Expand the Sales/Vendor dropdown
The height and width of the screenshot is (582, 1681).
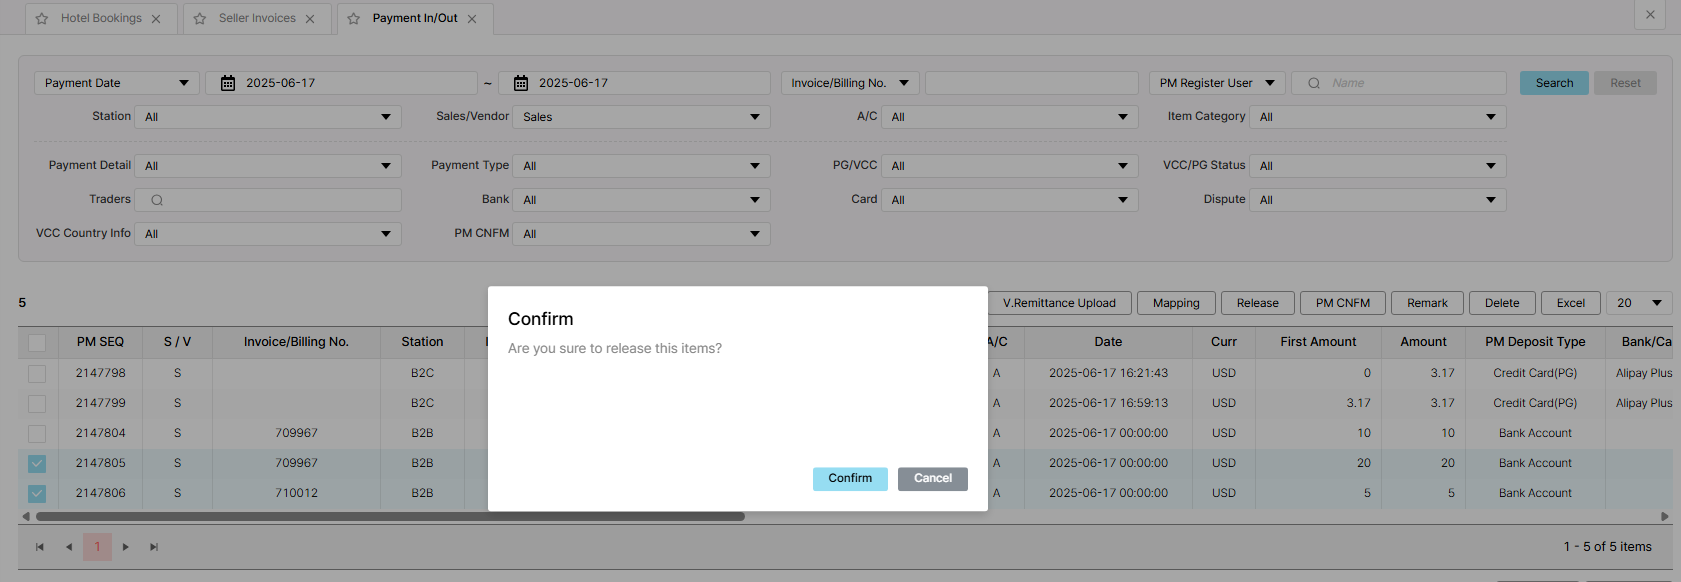(x=641, y=117)
